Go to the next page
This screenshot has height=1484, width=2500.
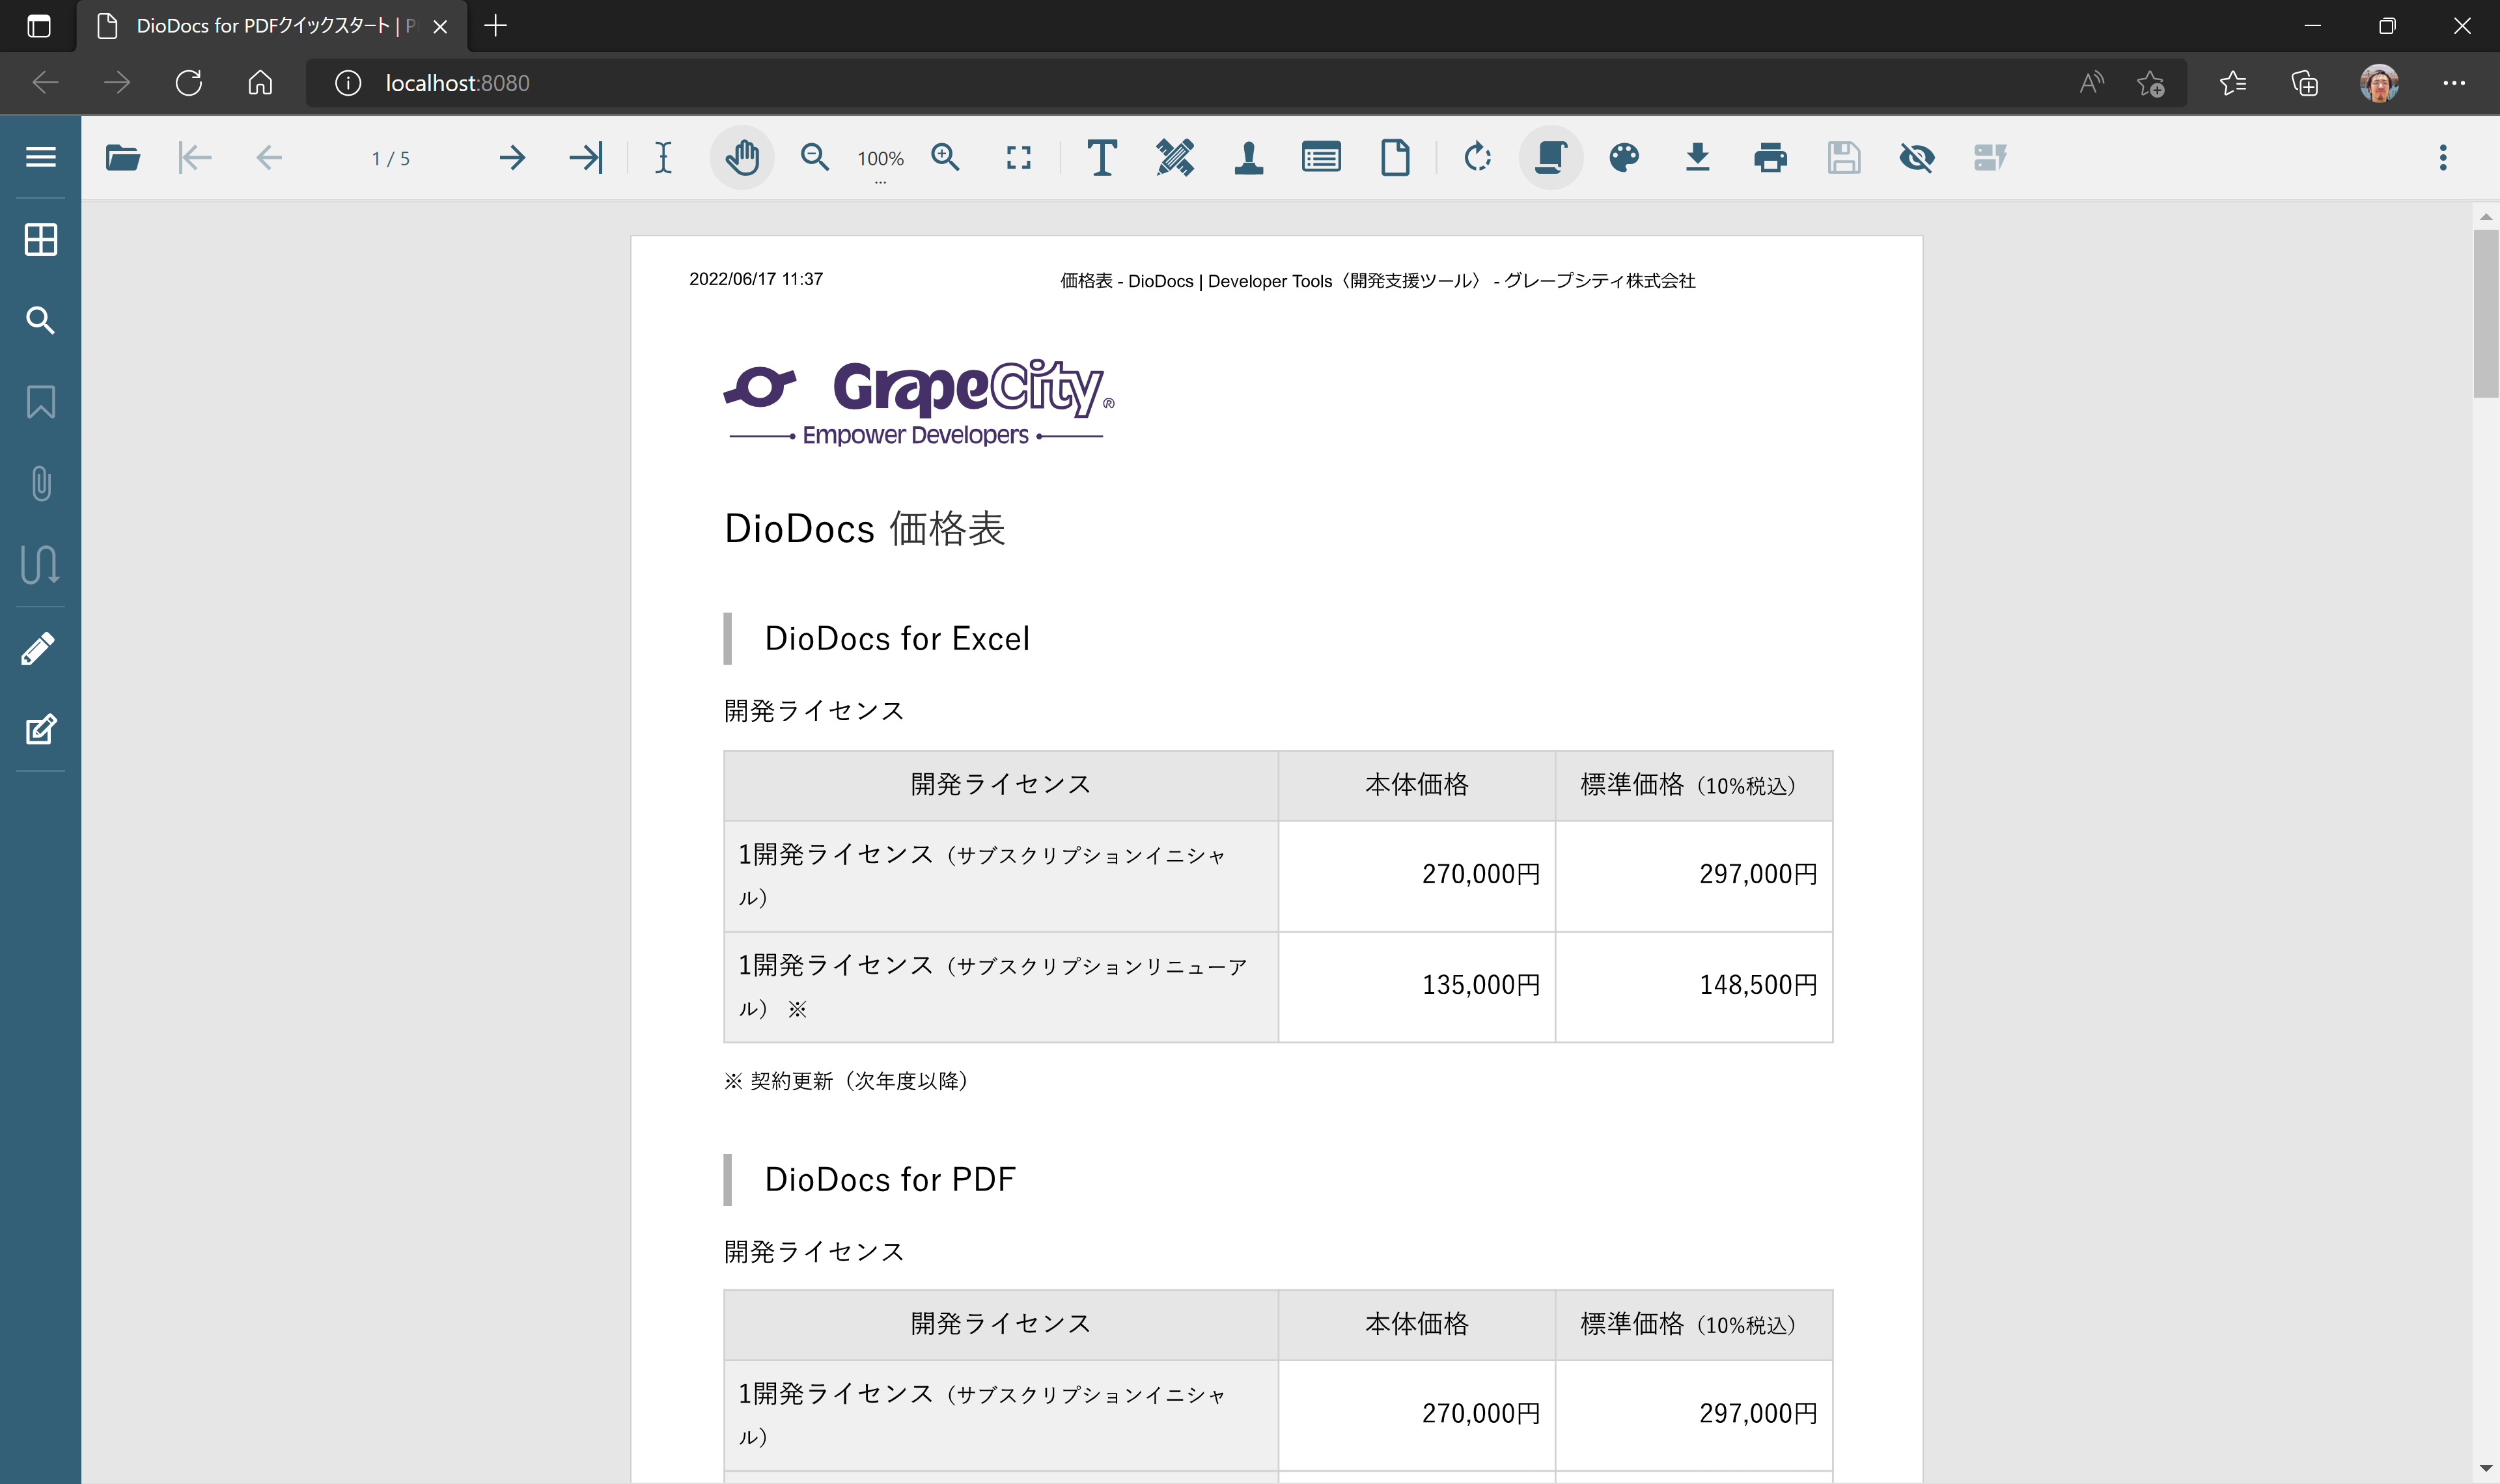512,157
